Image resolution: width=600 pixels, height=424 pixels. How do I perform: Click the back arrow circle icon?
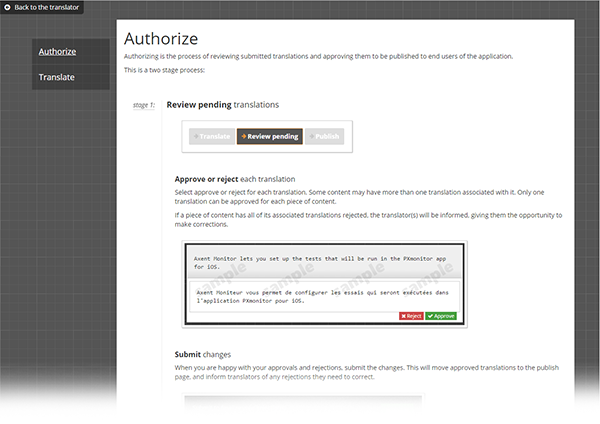(7, 7)
